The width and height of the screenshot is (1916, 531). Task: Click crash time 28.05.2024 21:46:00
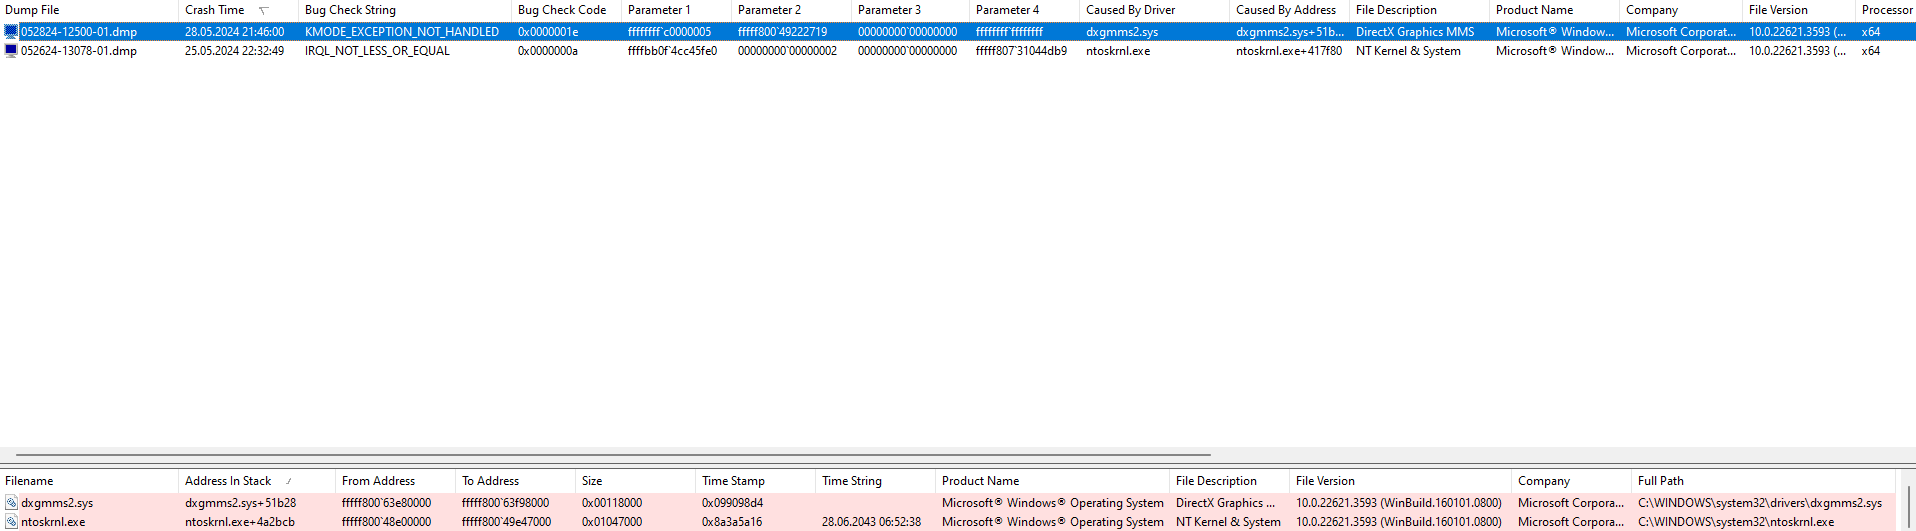tap(234, 32)
